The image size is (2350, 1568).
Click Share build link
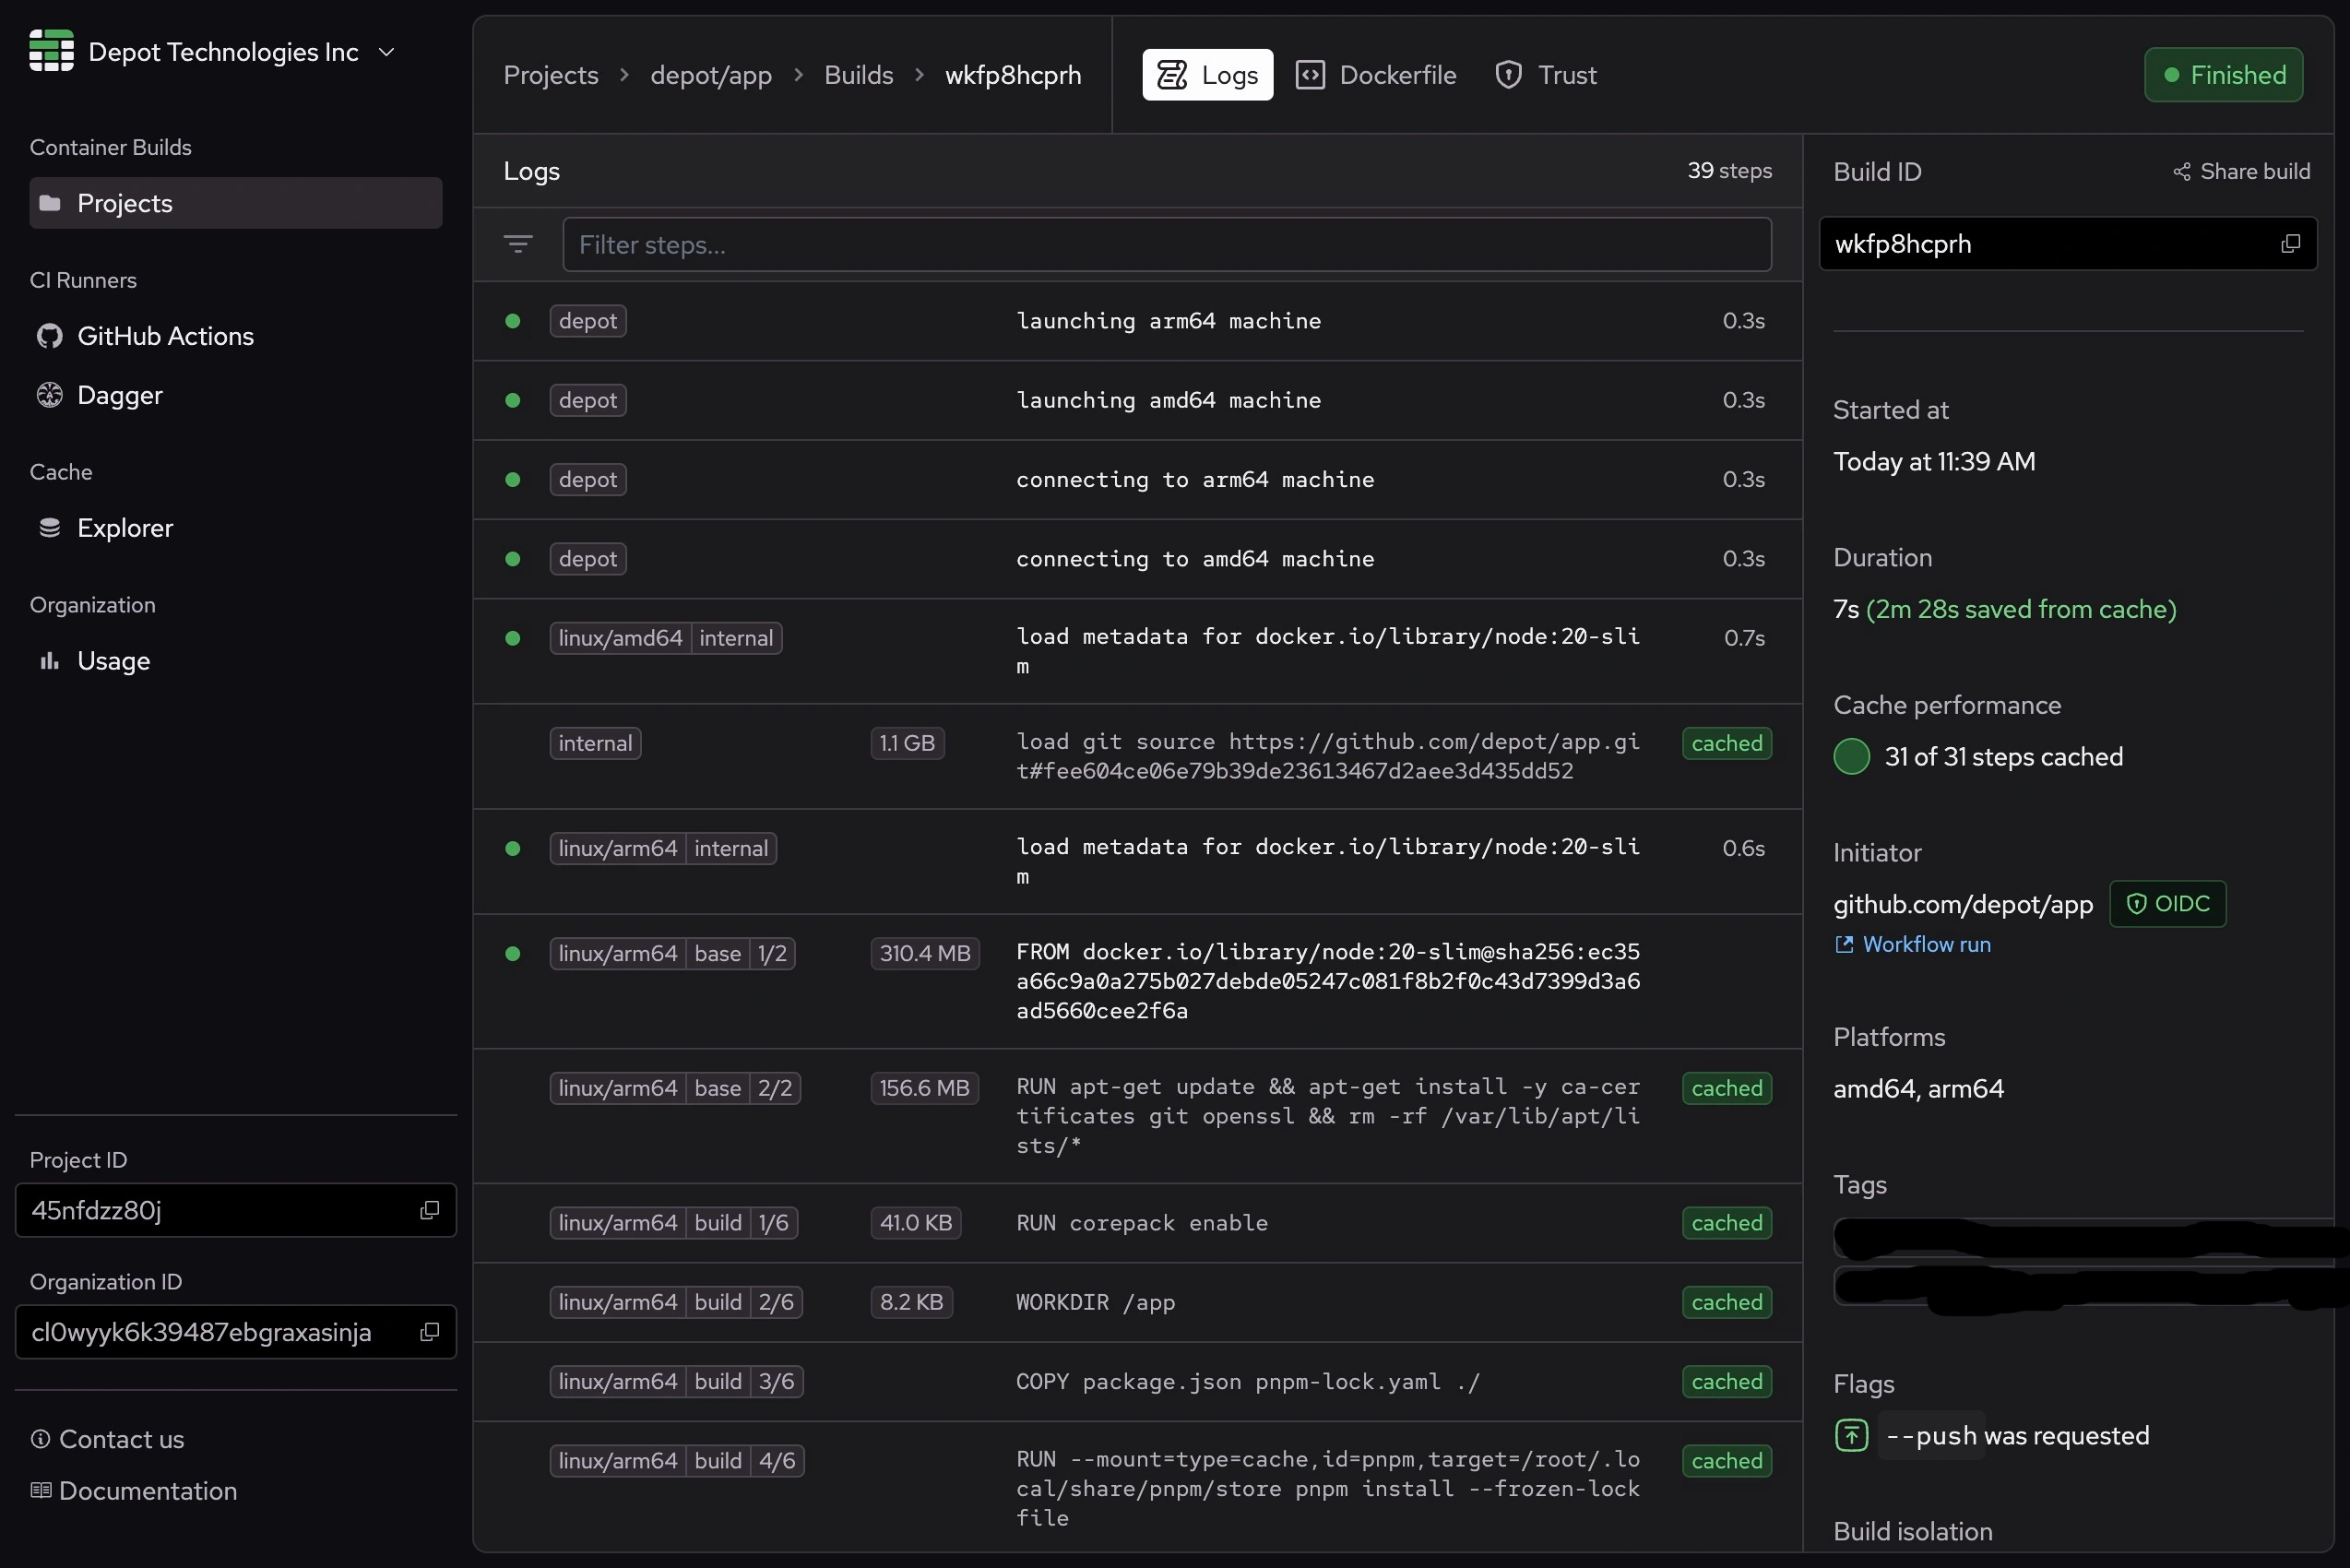click(2242, 171)
